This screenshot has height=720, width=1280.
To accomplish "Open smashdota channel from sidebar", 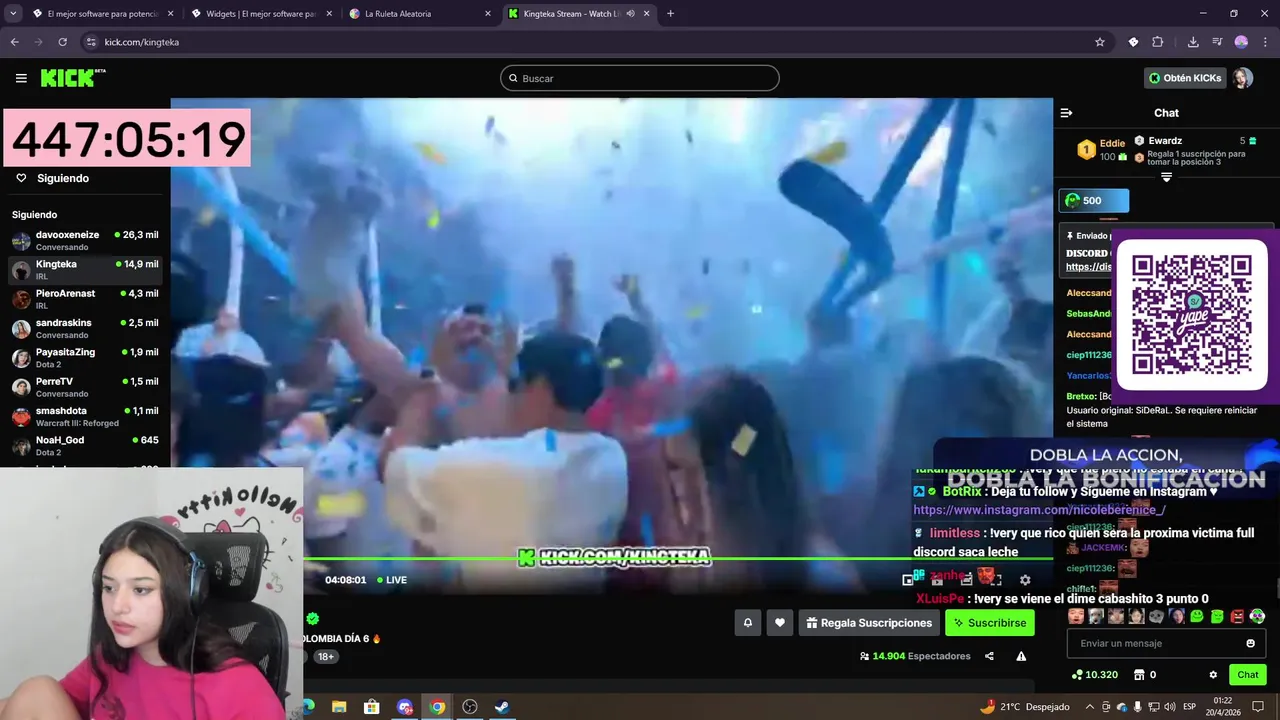I will [85, 416].
